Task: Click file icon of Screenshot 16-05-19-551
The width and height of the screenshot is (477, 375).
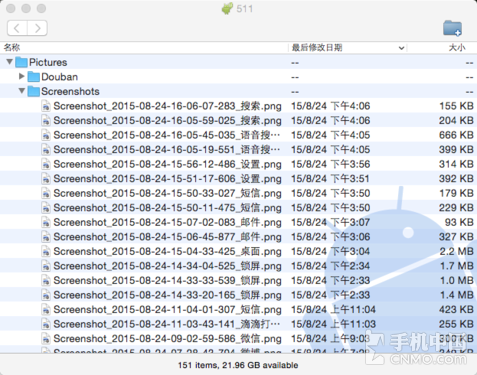Action: pyautogui.click(x=46, y=149)
